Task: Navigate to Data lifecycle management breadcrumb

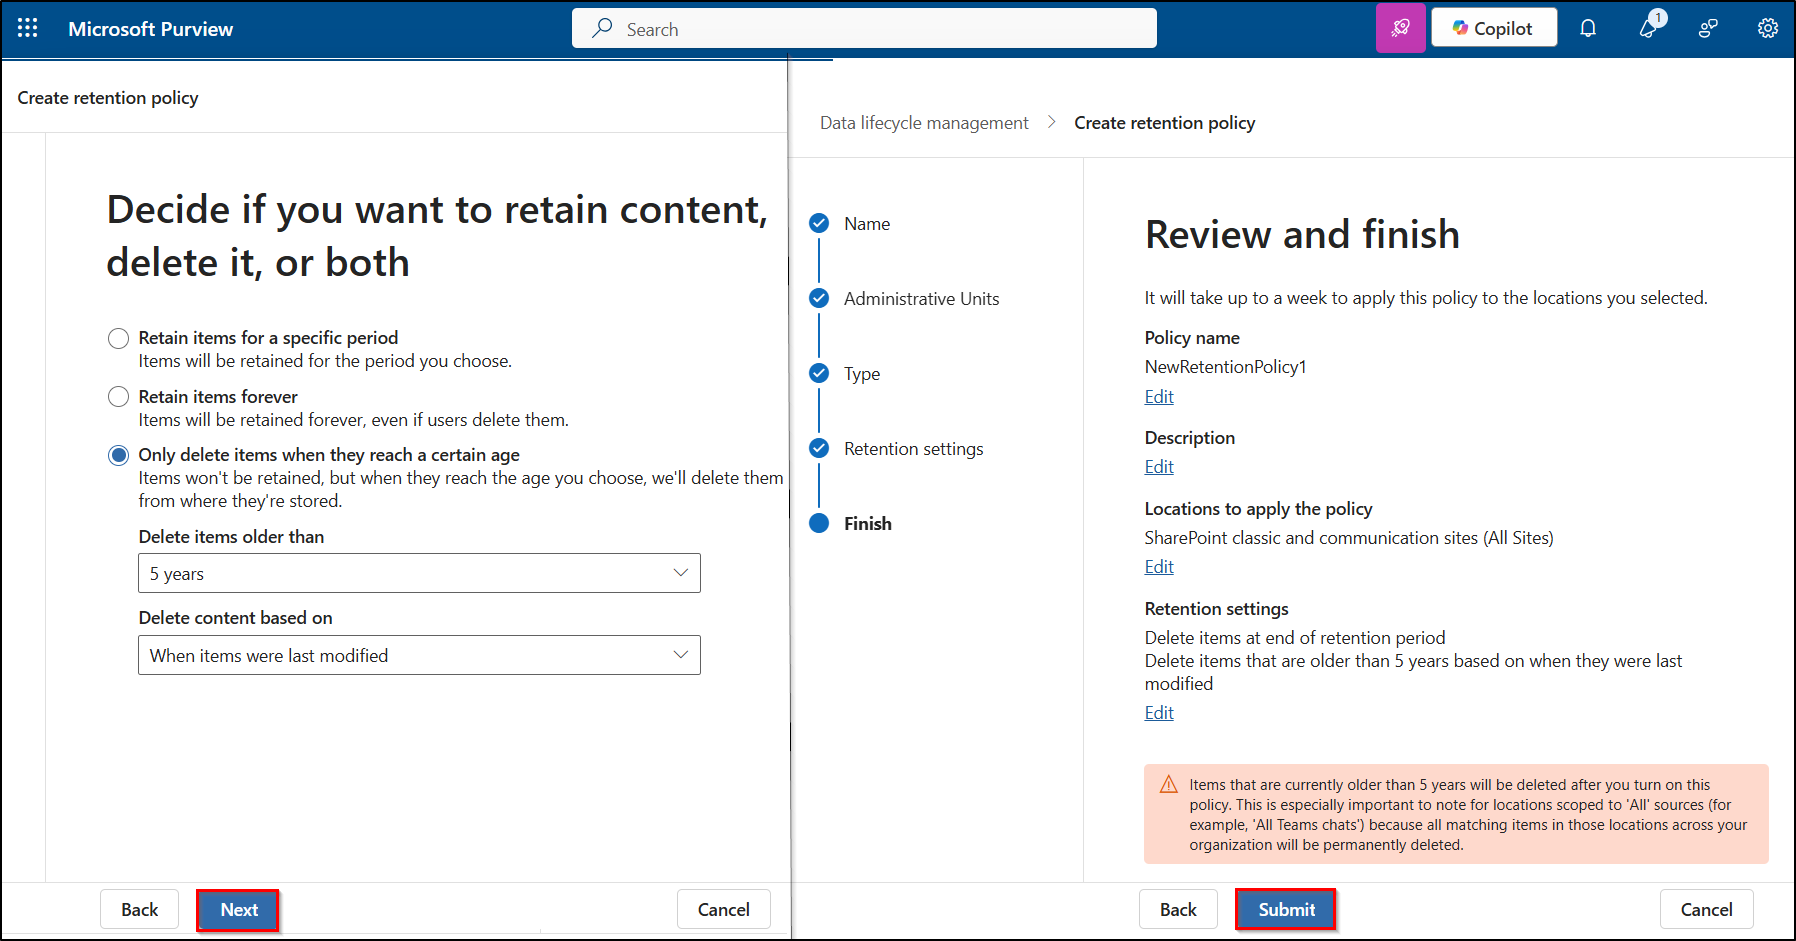Action: click(x=923, y=122)
